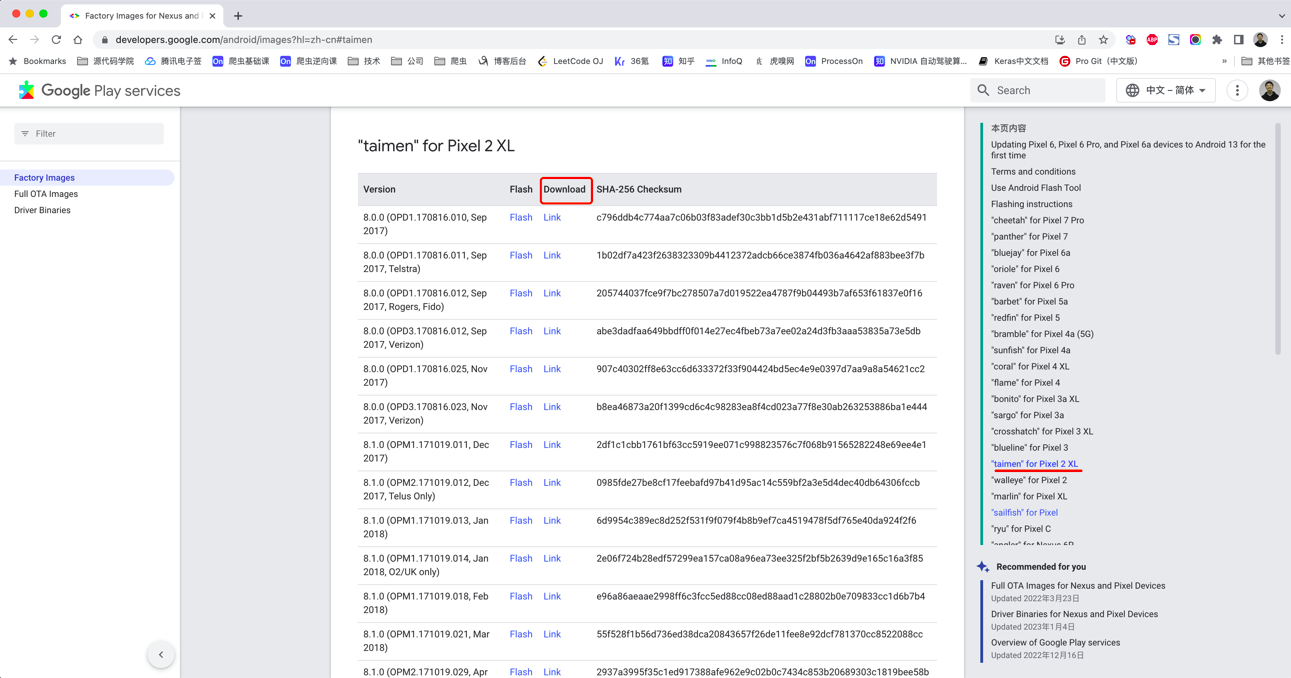Screen dimensions: 1291x678
Task: Click Download Link for 8.1.0 OPM1.171019.013
Action: (x=552, y=521)
